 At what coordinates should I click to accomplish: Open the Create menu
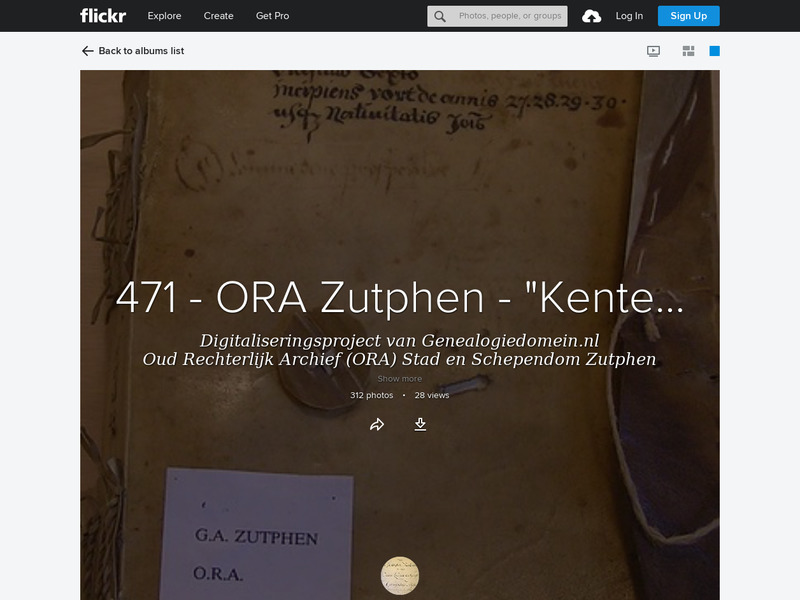tap(218, 16)
